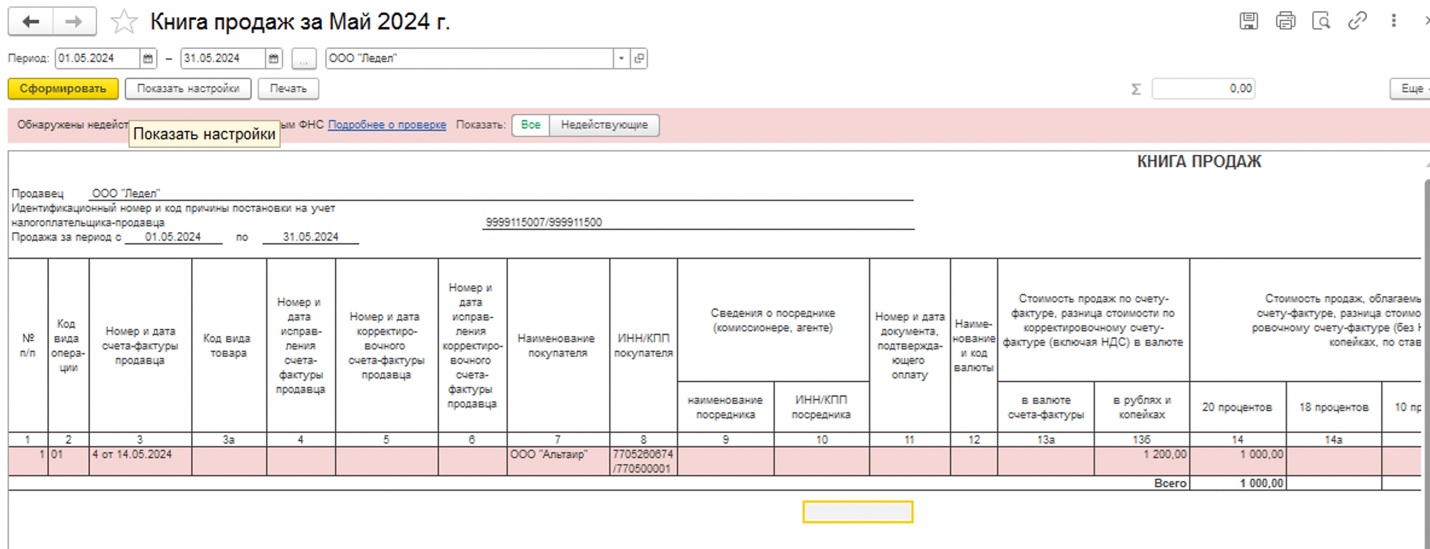1430x549 pixels.
Task: Open the three-dot vertical menu
Action: pos(1394,21)
